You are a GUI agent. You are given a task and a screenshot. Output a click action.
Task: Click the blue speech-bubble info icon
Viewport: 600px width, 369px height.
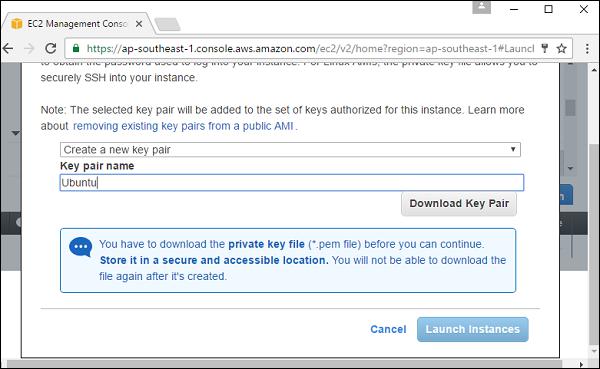tap(80, 247)
